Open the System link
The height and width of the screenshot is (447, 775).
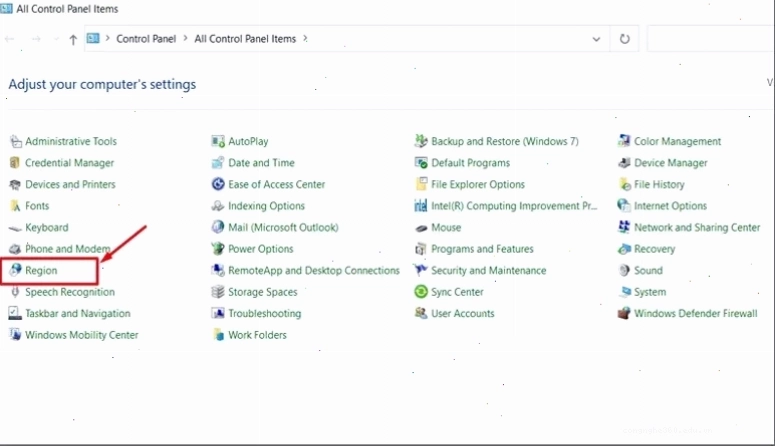(x=650, y=292)
